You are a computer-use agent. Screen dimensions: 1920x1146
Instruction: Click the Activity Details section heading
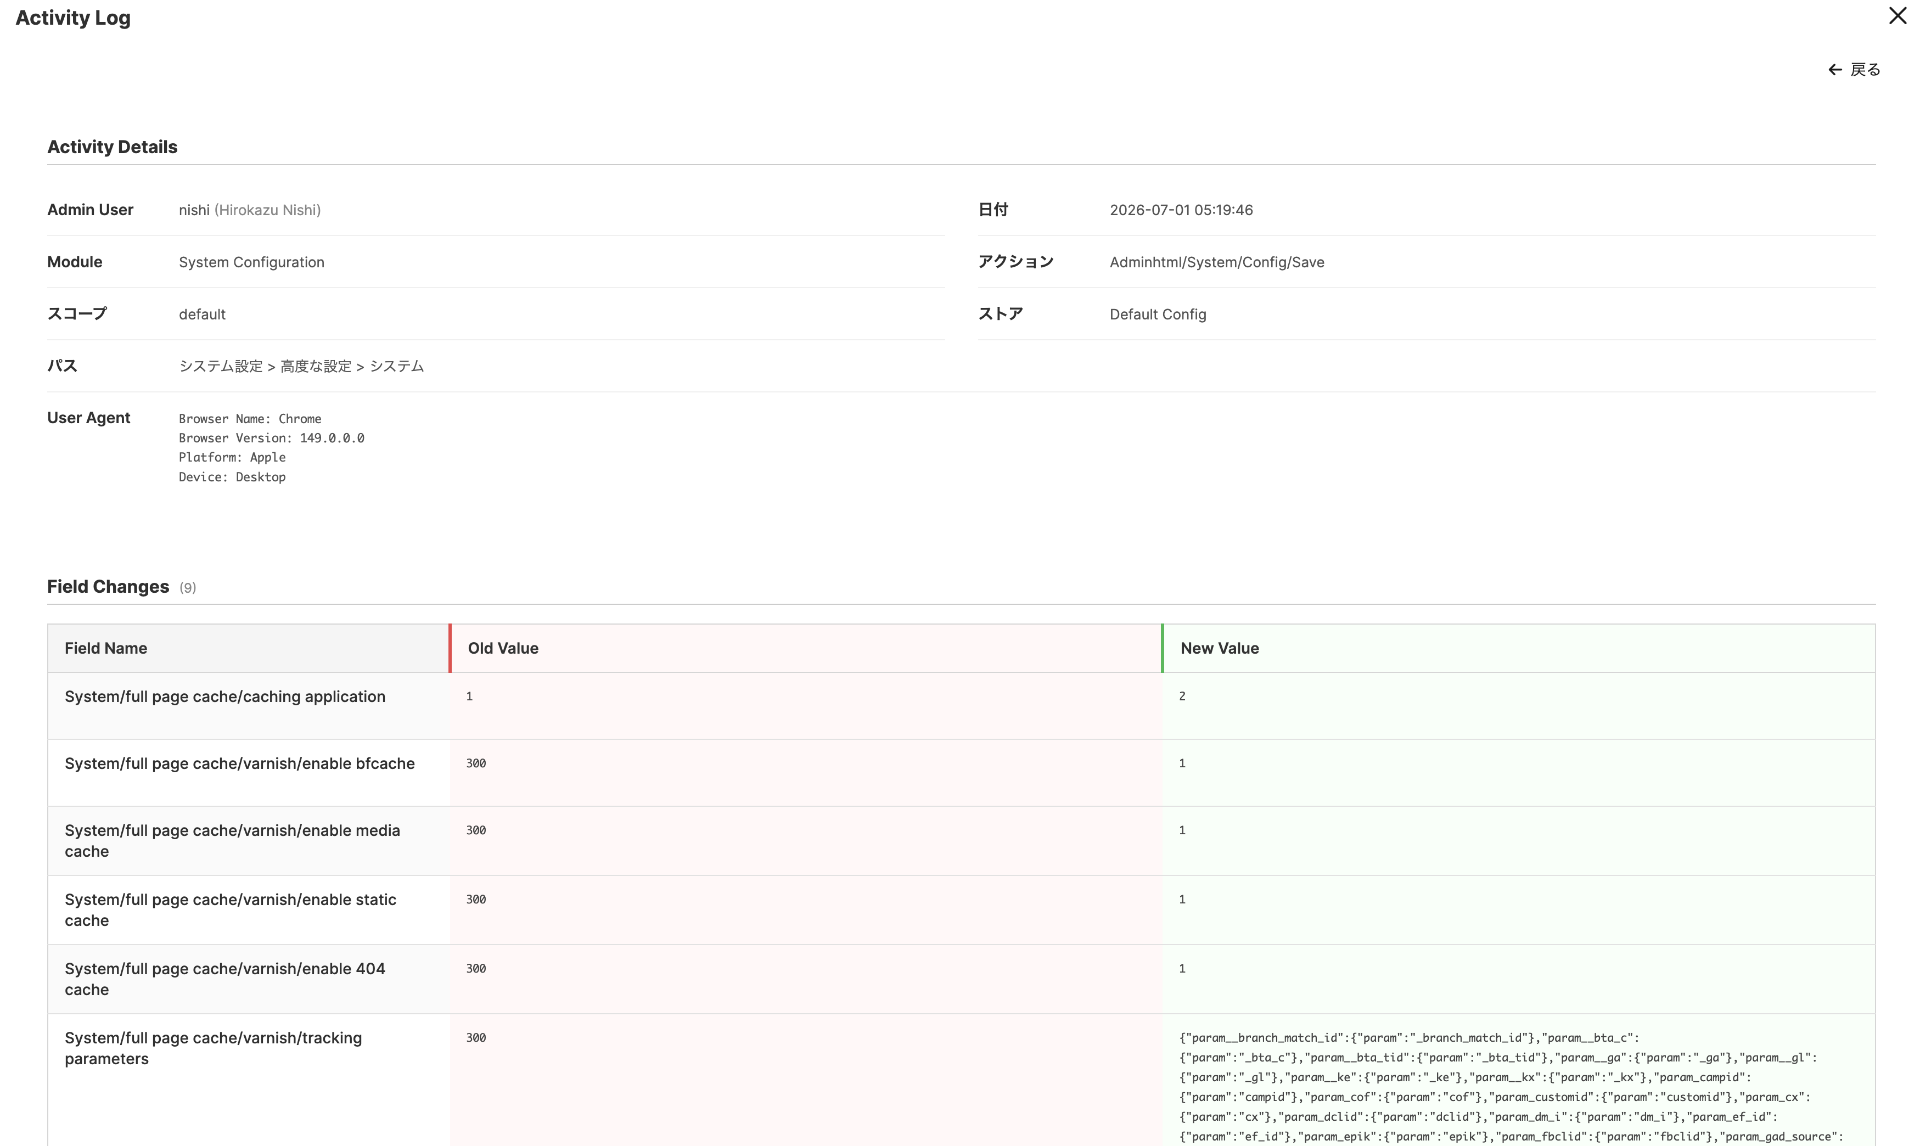click(x=112, y=147)
